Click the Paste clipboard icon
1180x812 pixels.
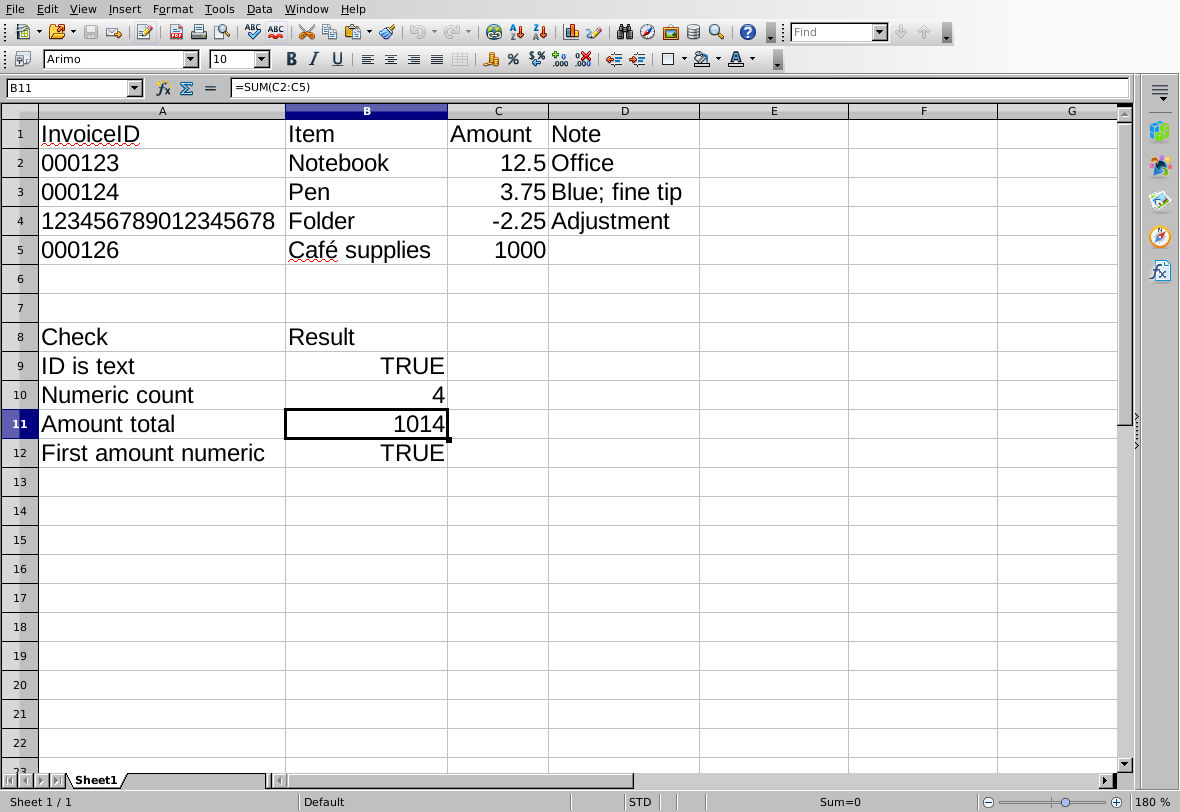(x=352, y=32)
